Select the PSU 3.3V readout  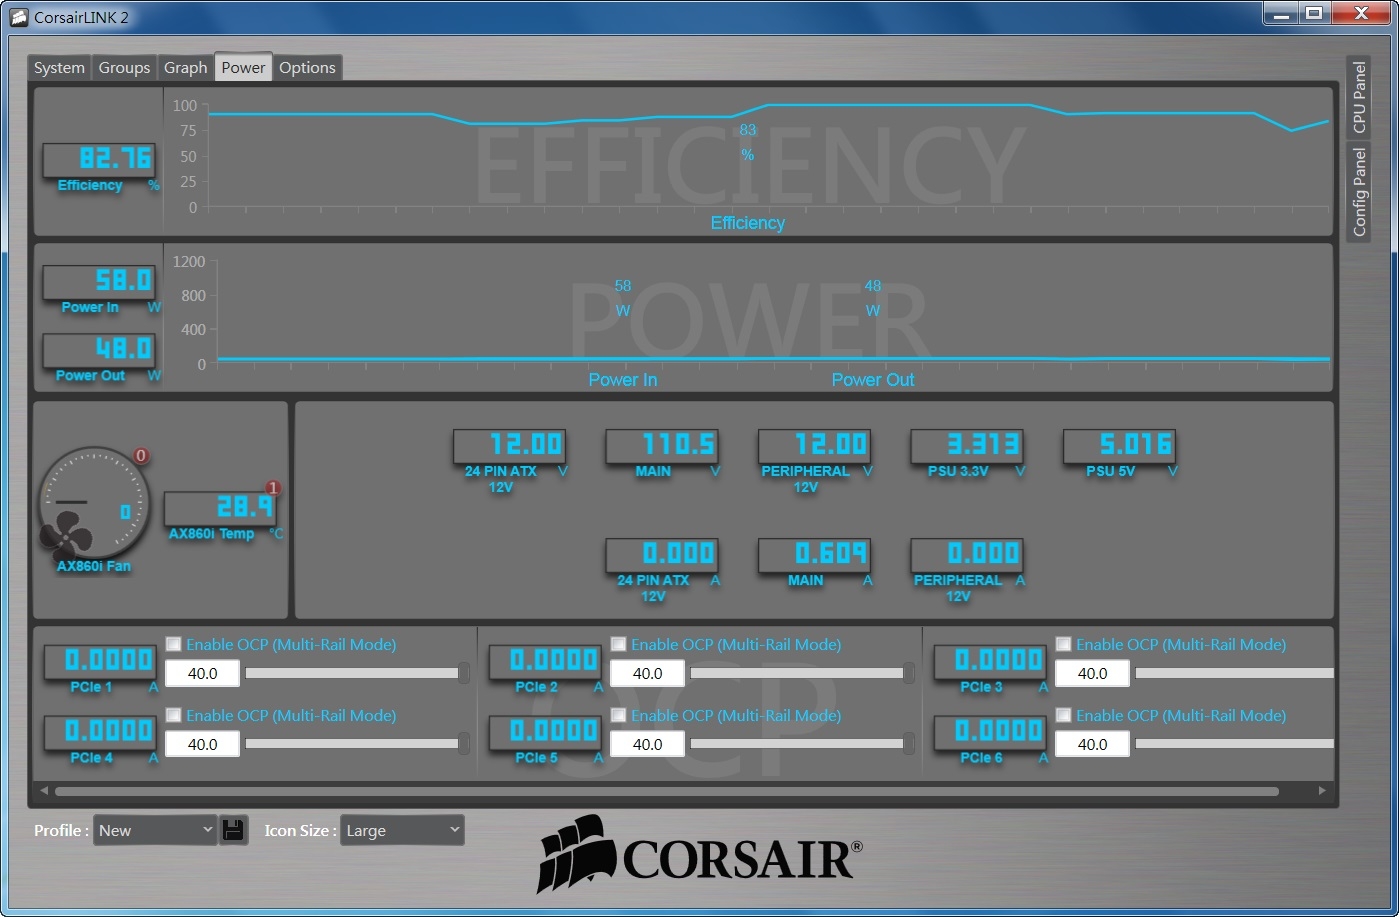(967, 446)
